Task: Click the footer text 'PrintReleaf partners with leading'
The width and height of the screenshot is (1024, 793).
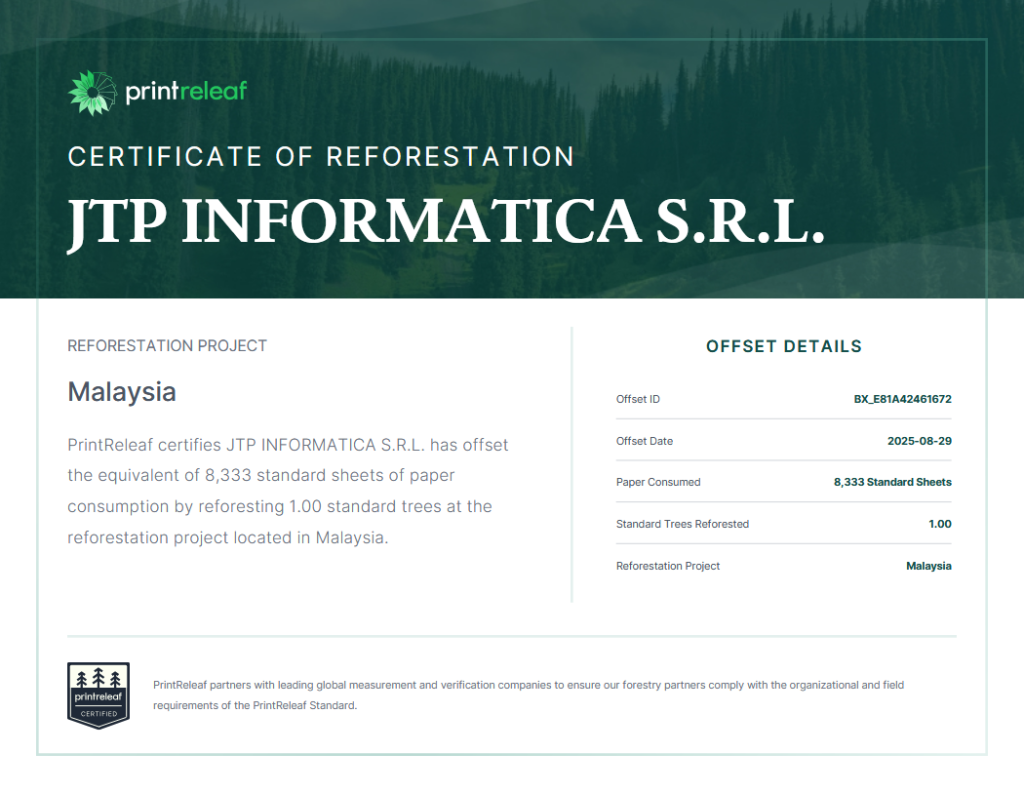Action: pyautogui.click(x=528, y=695)
